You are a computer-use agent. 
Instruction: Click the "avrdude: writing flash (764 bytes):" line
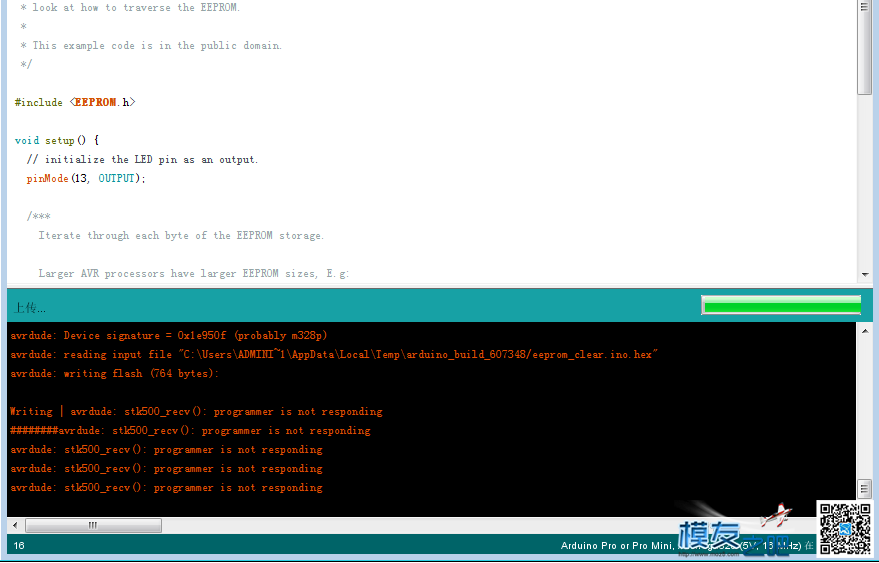(114, 373)
